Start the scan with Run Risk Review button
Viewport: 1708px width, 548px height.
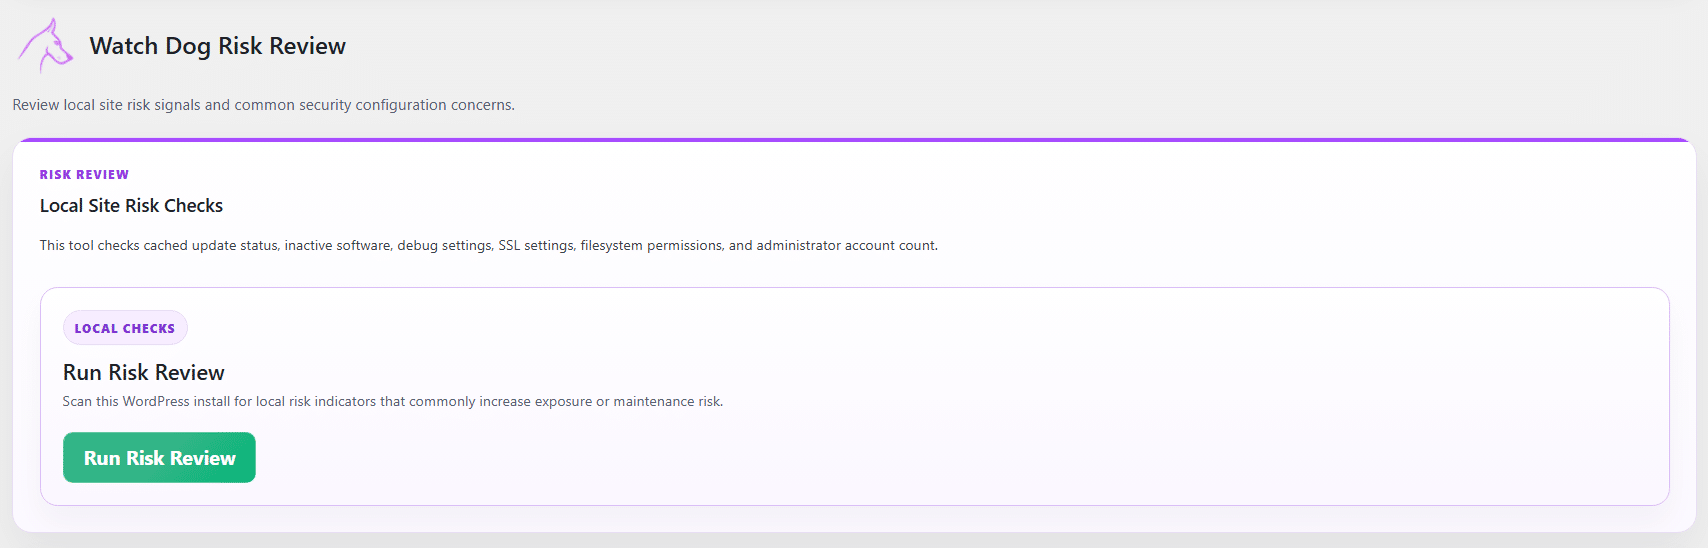pyautogui.click(x=159, y=458)
